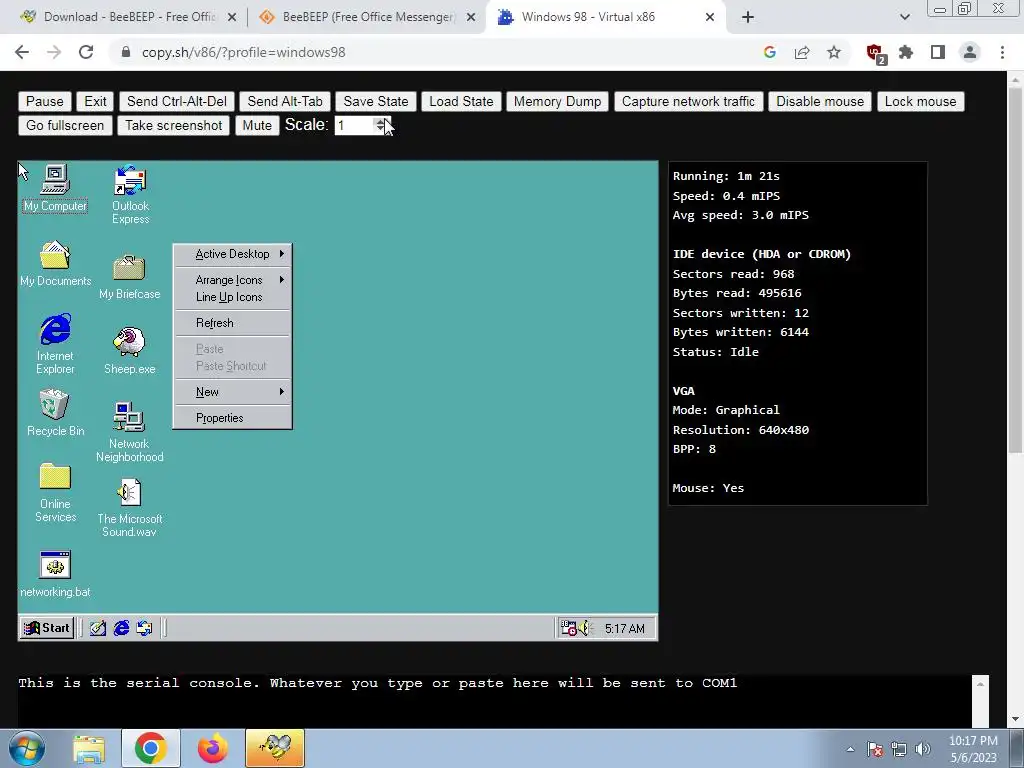Toggle the Lock mouse button
This screenshot has width=1024, height=768.
pyautogui.click(x=920, y=101)
